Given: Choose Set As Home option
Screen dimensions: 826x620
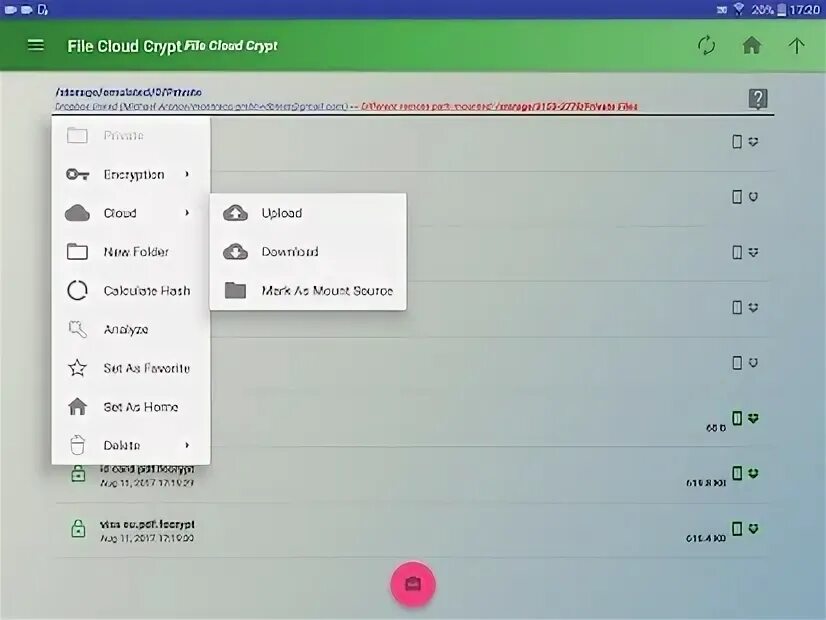Looking at the screenshot, I should (x=131, y=407).
